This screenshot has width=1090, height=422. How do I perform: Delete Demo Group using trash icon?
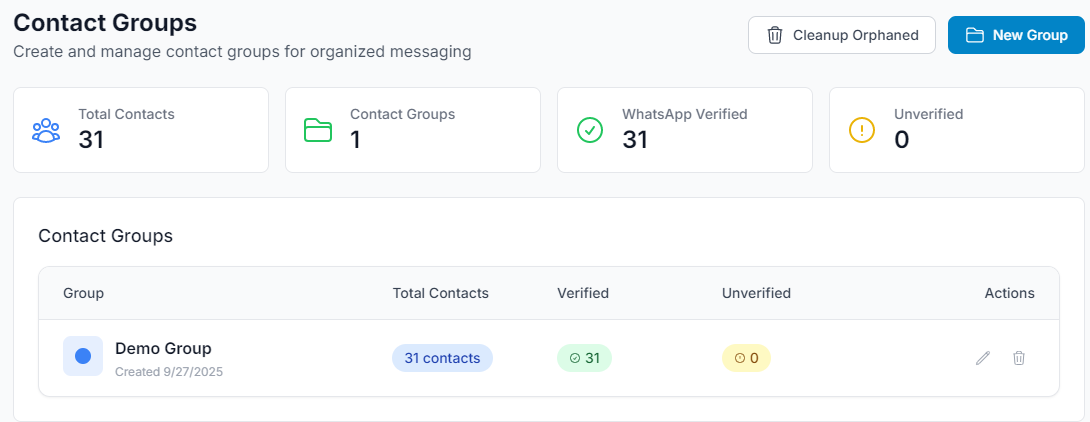1019,358
